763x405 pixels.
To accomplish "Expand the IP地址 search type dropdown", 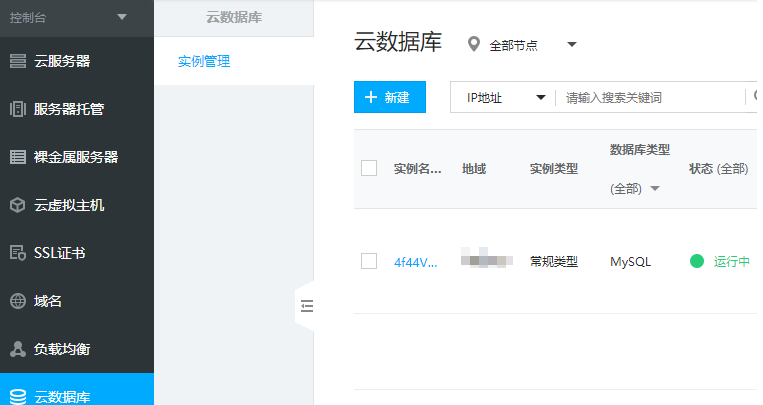I will click(x=541, y=97).
